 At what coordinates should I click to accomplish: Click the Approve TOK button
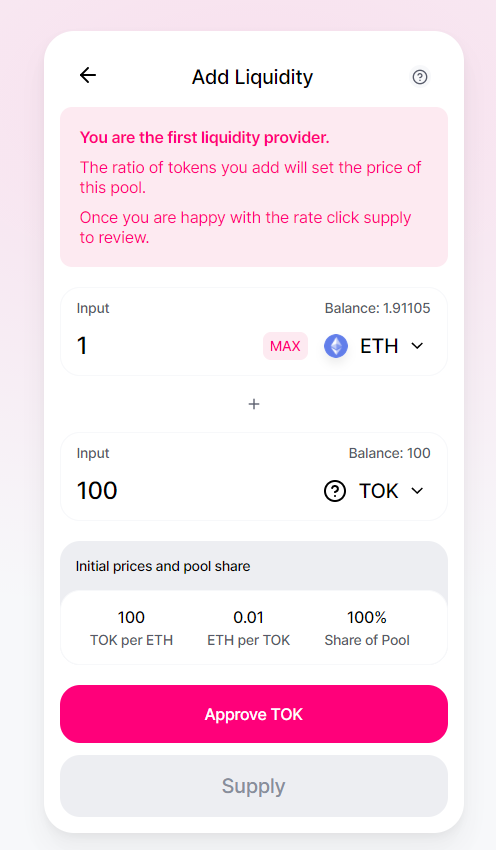coord(254,714)
